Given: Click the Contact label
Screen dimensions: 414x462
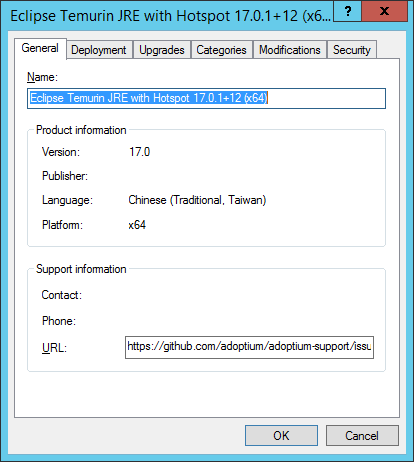Looking at the screenshot, I should pos(62,295).
